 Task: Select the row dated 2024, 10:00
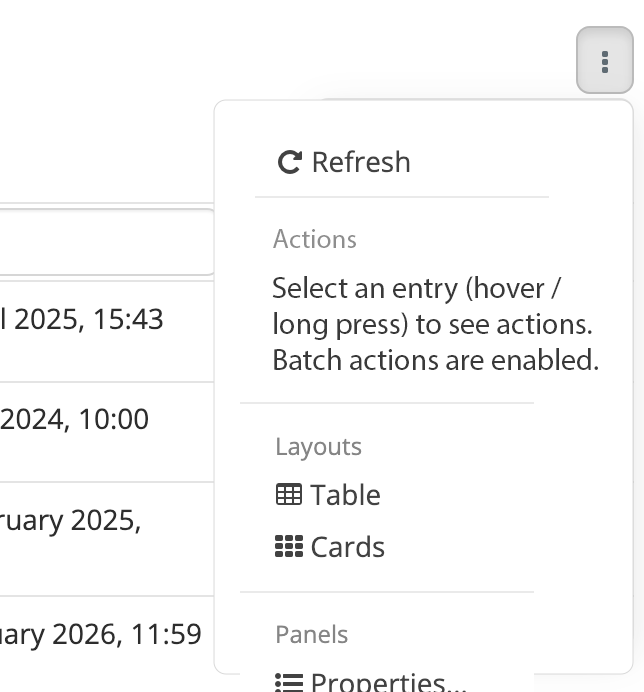click(x=75, y=420)
